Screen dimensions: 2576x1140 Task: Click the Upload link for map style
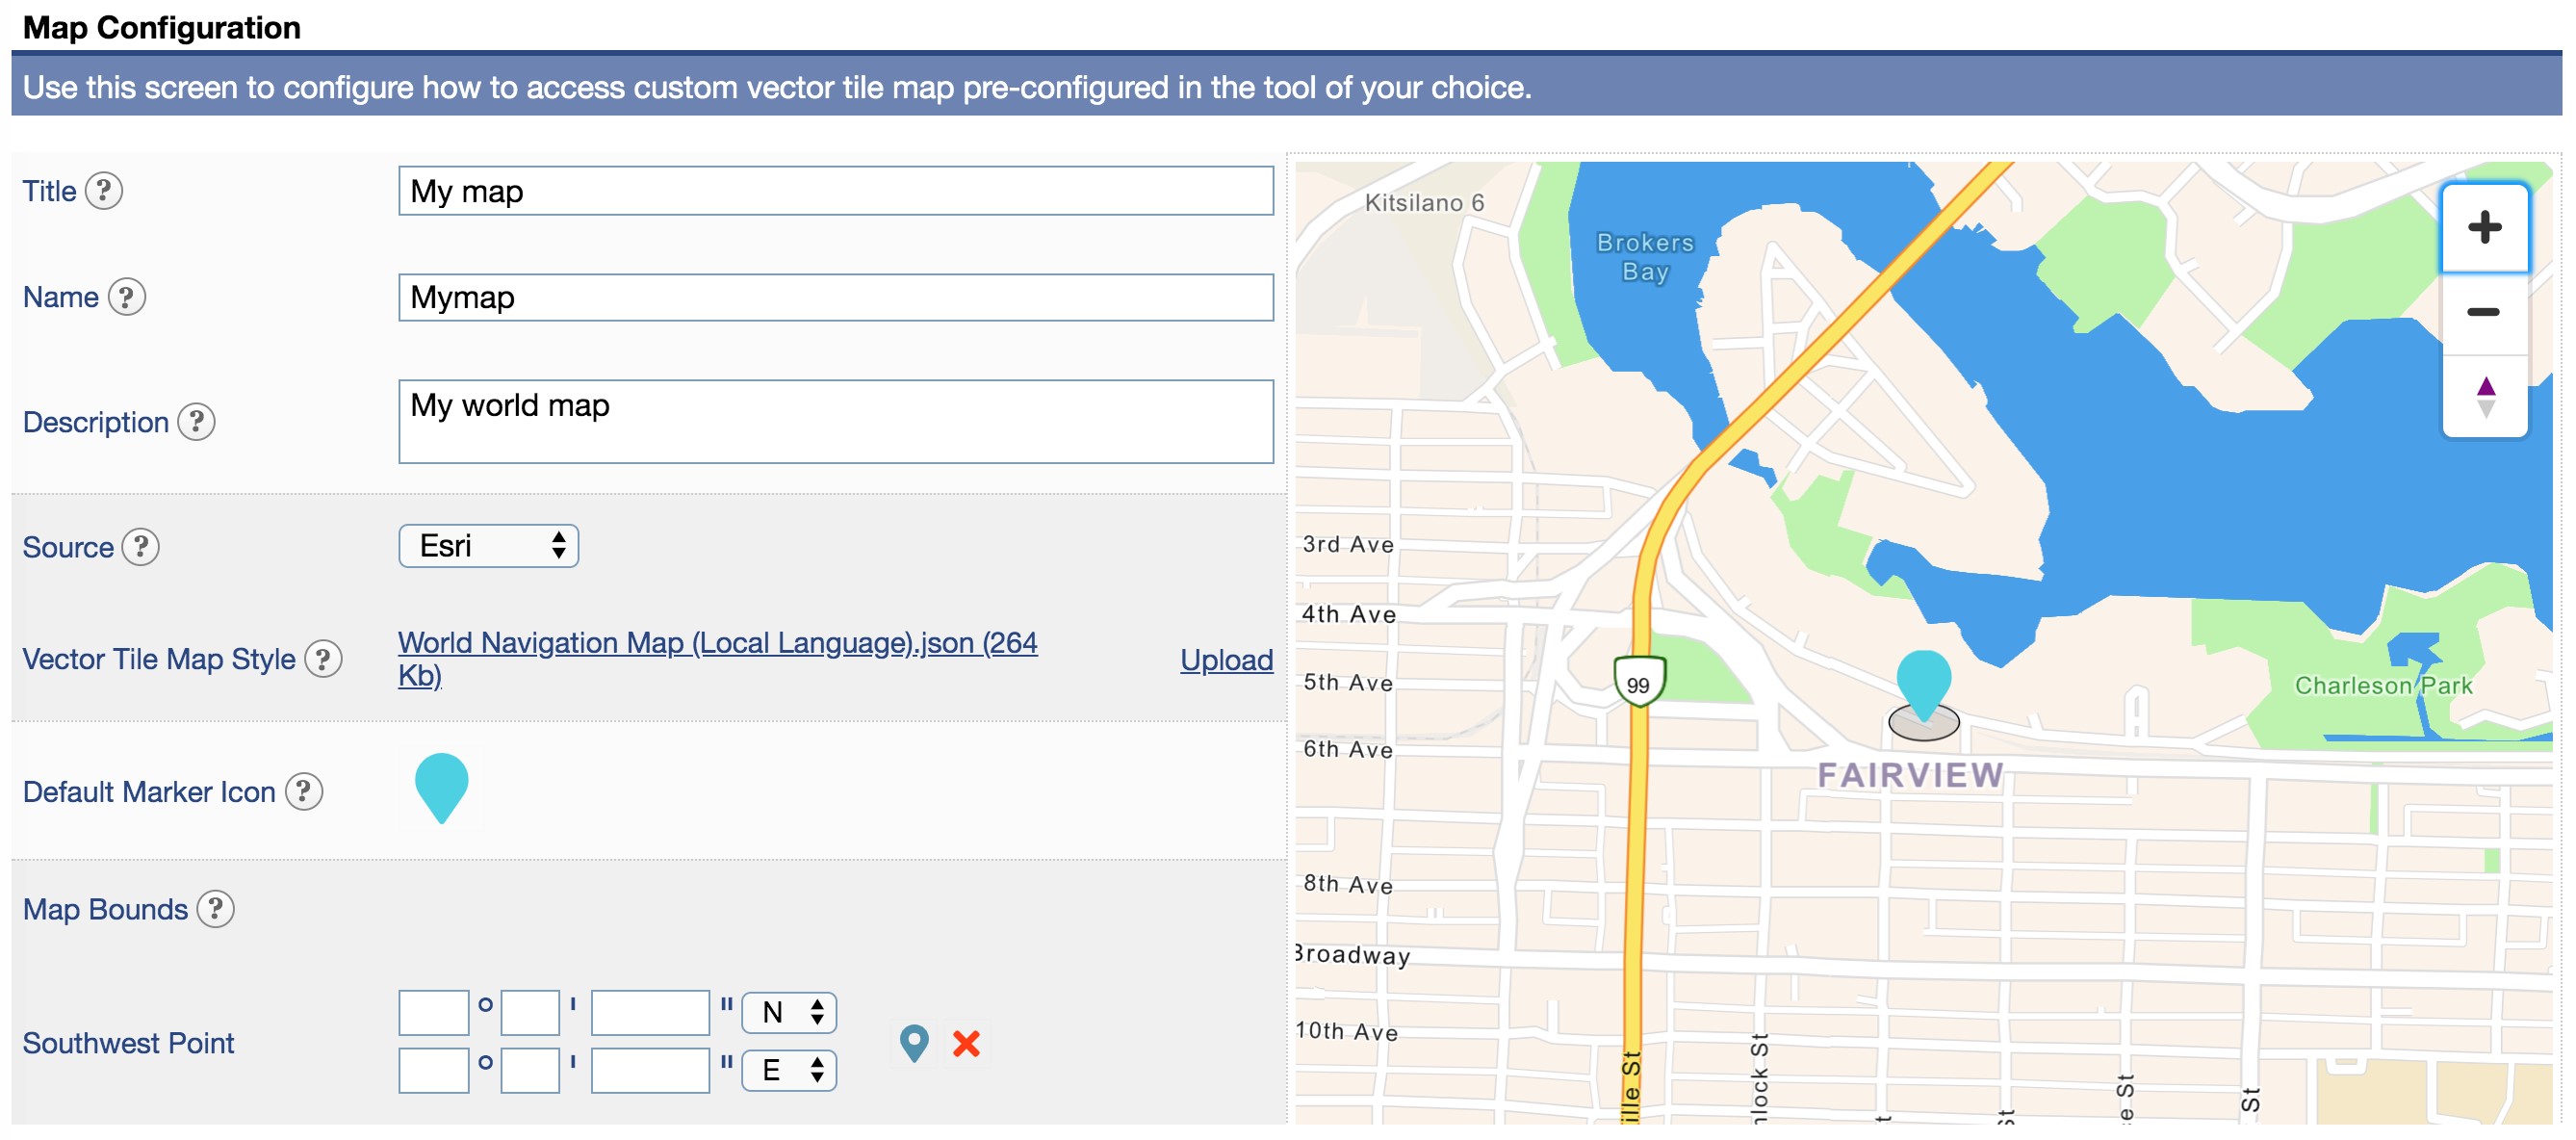click(x=1226, y=660)
